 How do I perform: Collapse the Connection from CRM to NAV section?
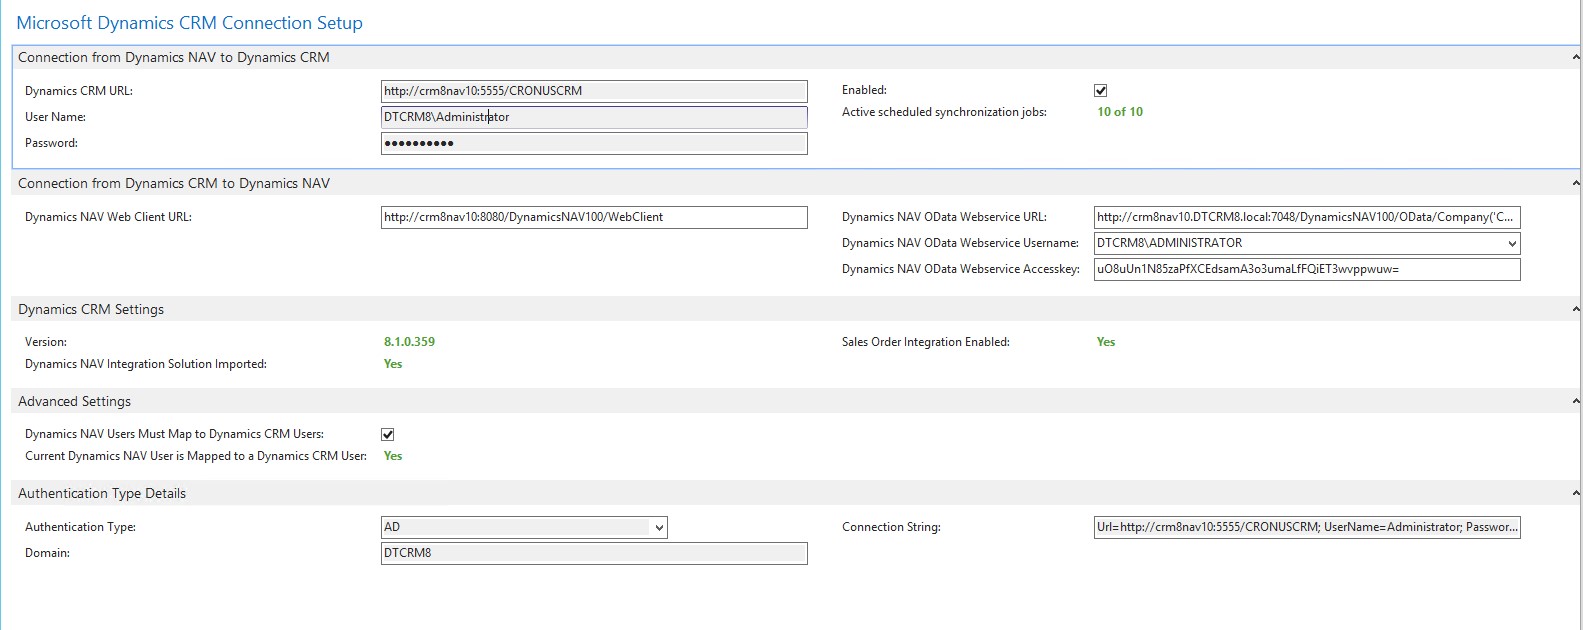1575,184
